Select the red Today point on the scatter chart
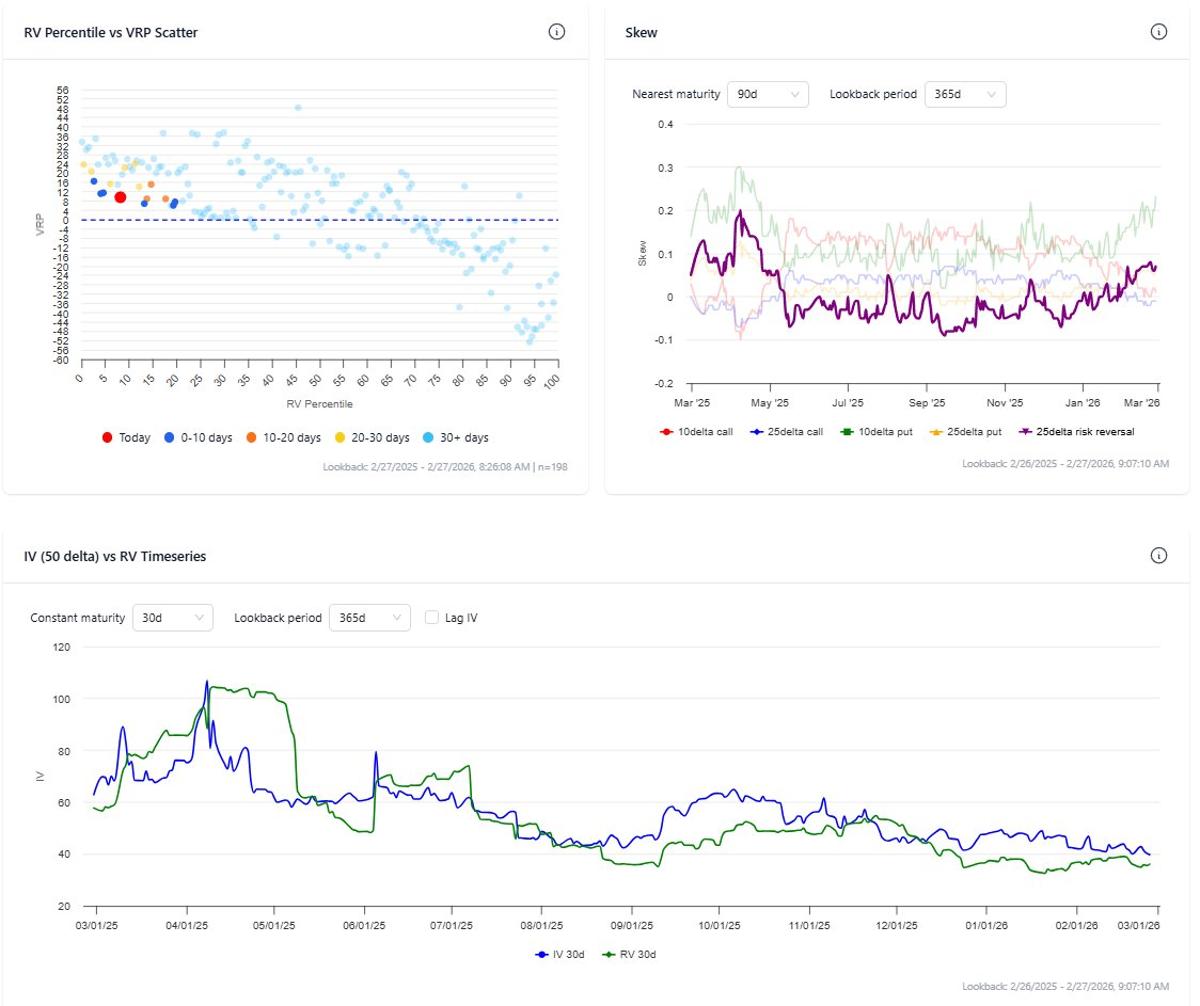Viewport: 1200px width, 1006px height. (x=119, y=196)
